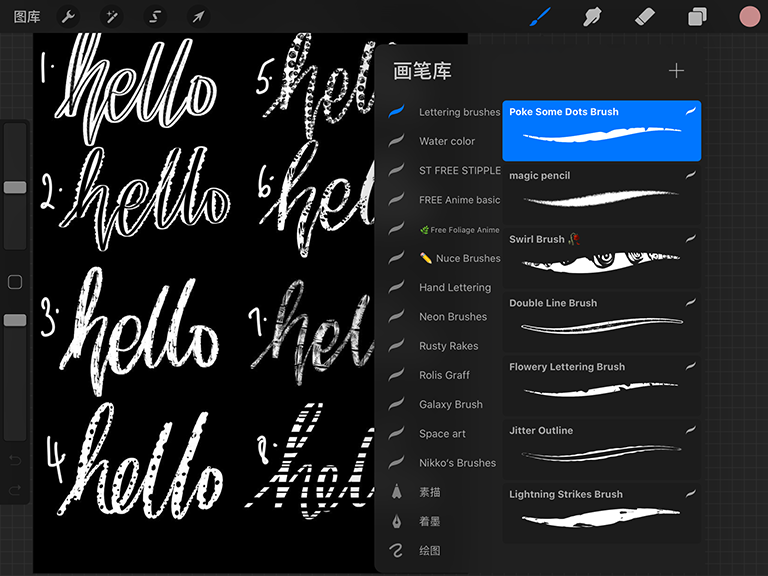Open the Layers panel
Image resolution: width=768 pixels, height=576 pixels.
click(697, 16)
